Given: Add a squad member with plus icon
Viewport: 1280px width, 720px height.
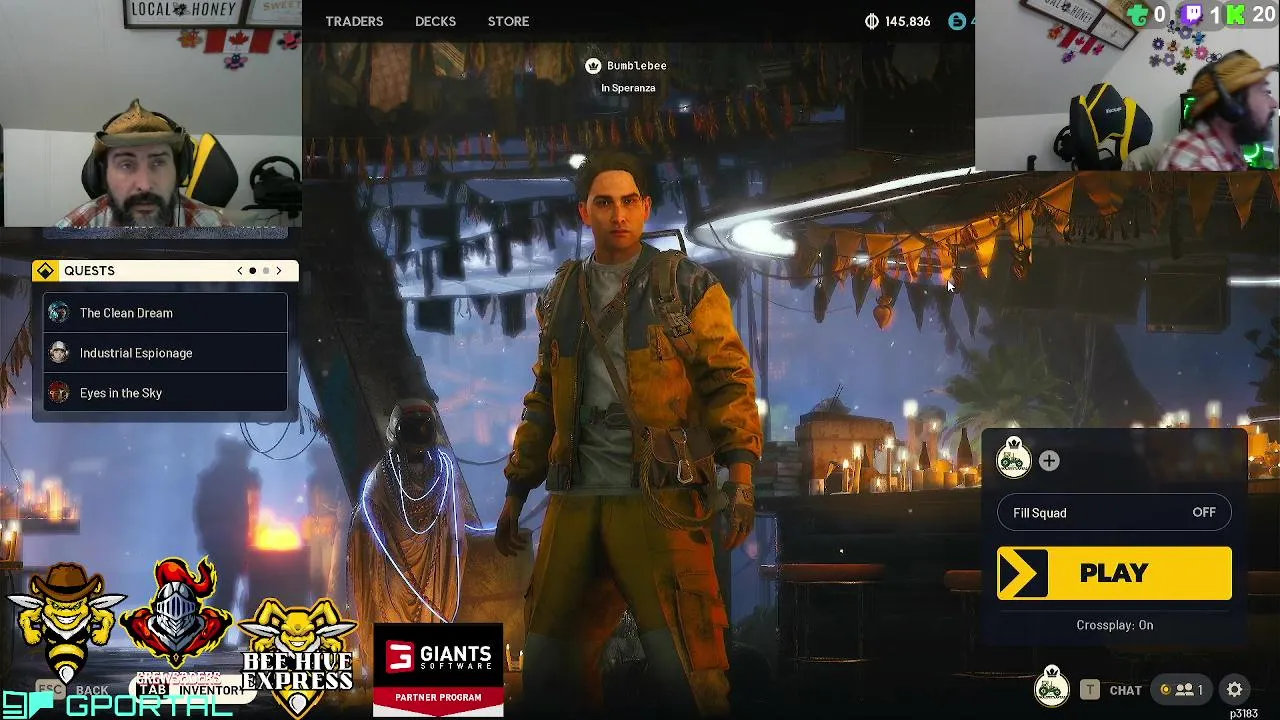Looking at the screenshot, I should 1049,461.
